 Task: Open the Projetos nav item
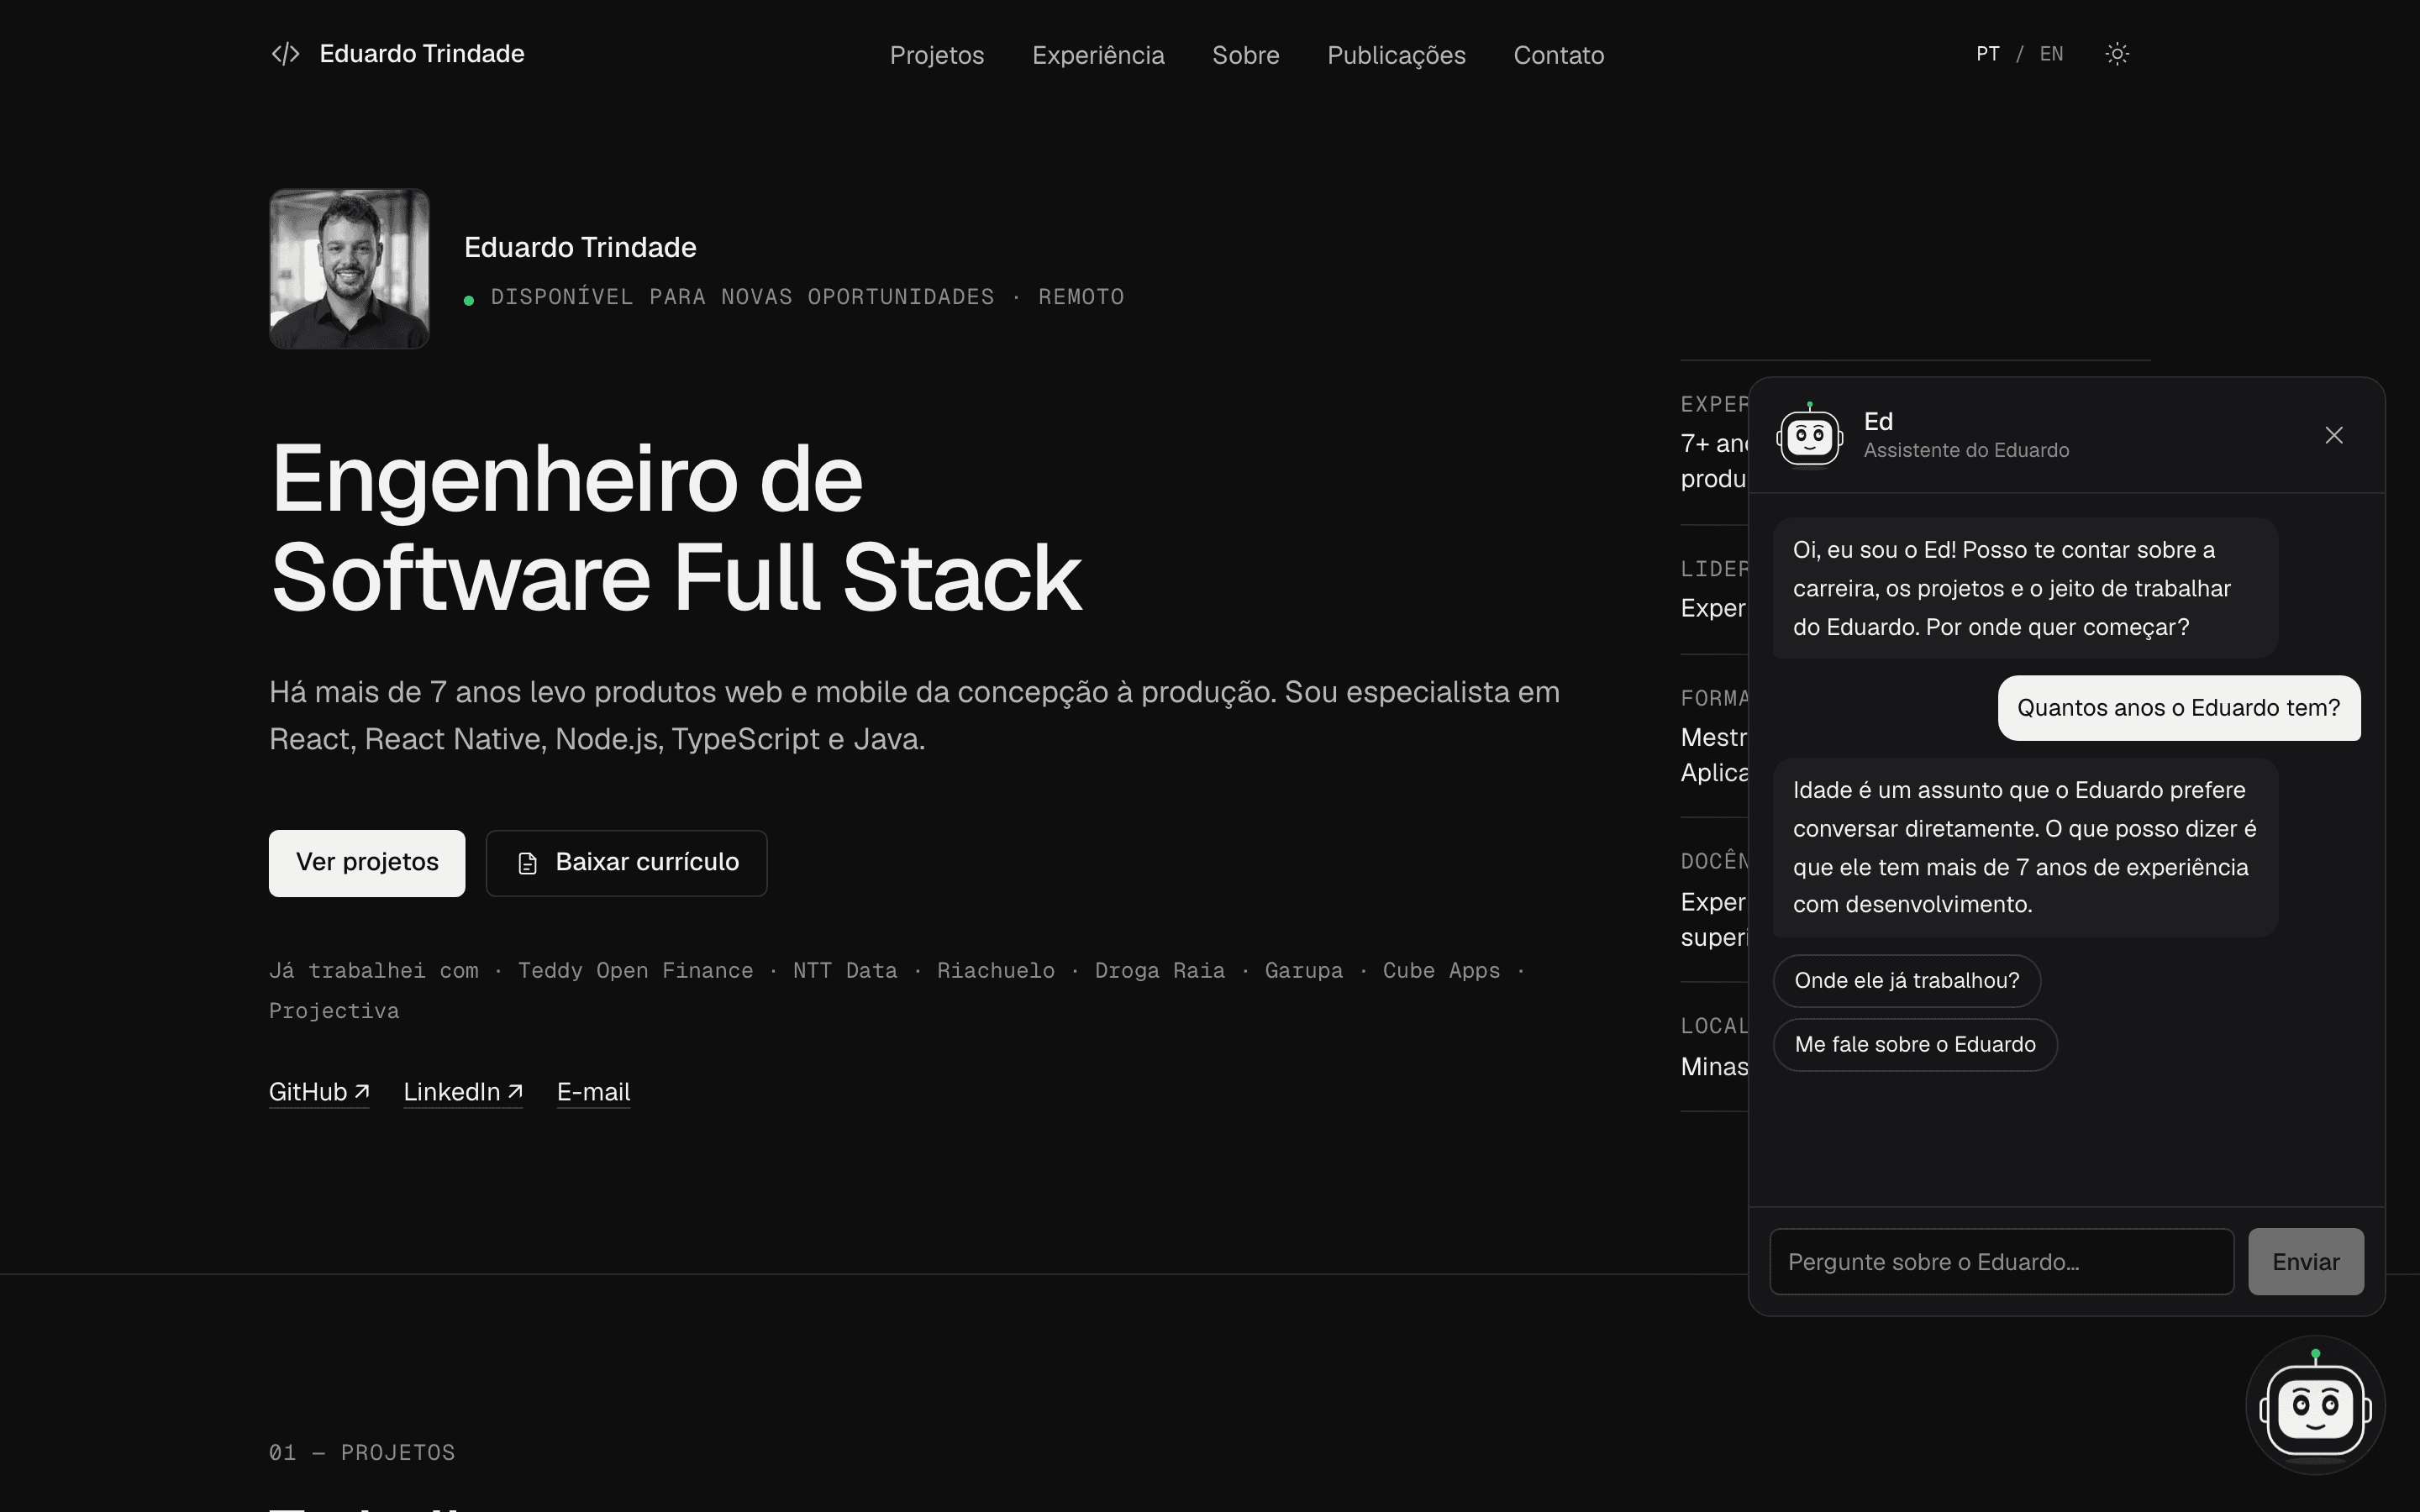tap(937, 55)
